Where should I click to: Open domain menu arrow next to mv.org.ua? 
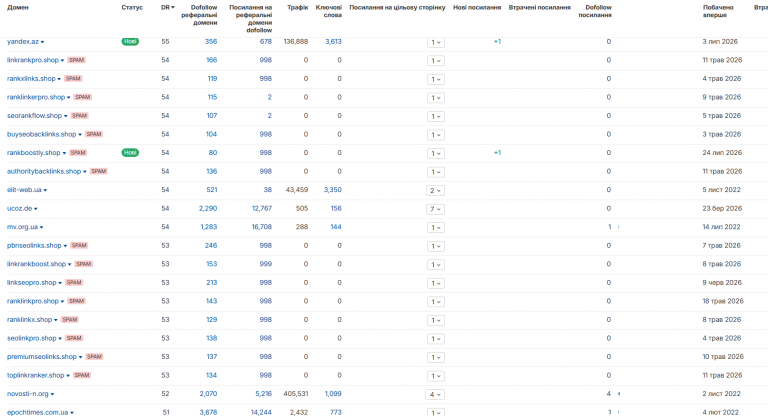(x=42, y=228)
